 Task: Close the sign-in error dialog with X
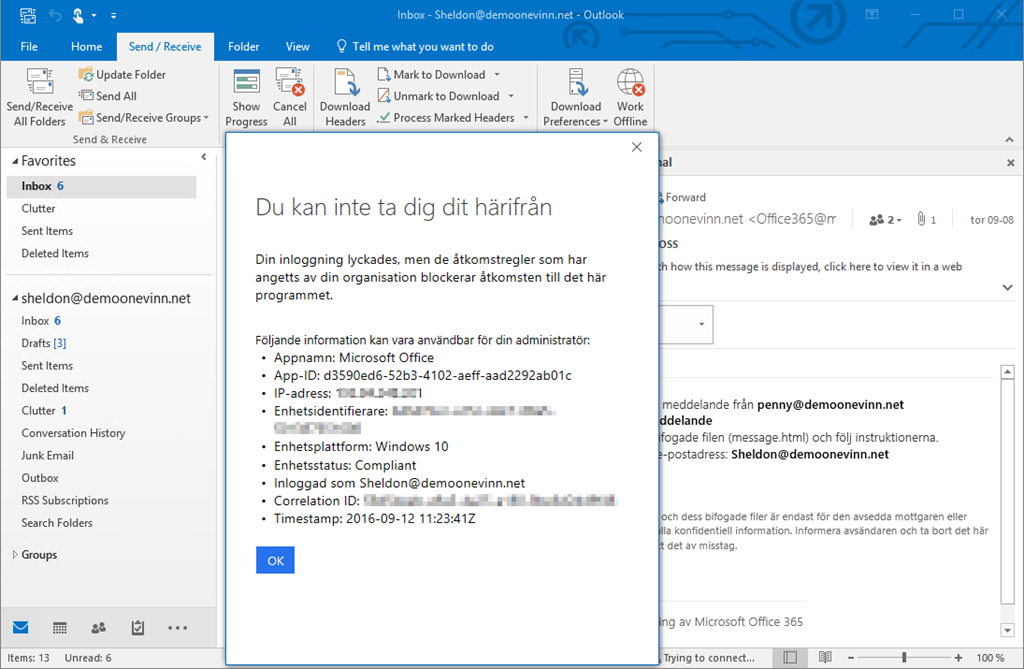tap(637, 147)
